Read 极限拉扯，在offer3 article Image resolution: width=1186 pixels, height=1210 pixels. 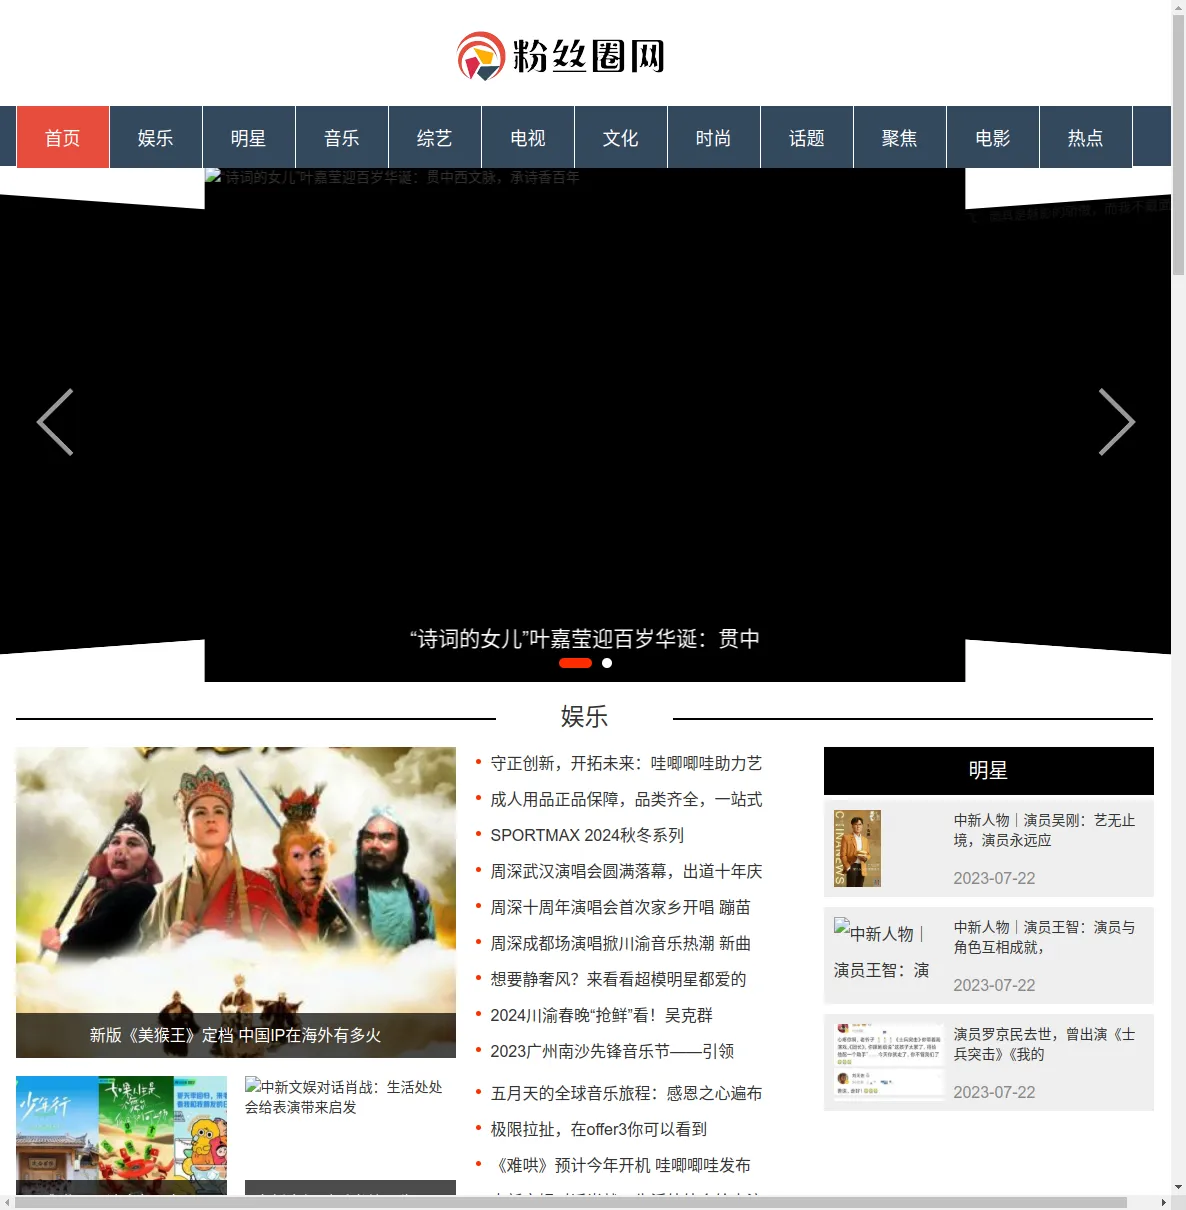(598, 1129)
